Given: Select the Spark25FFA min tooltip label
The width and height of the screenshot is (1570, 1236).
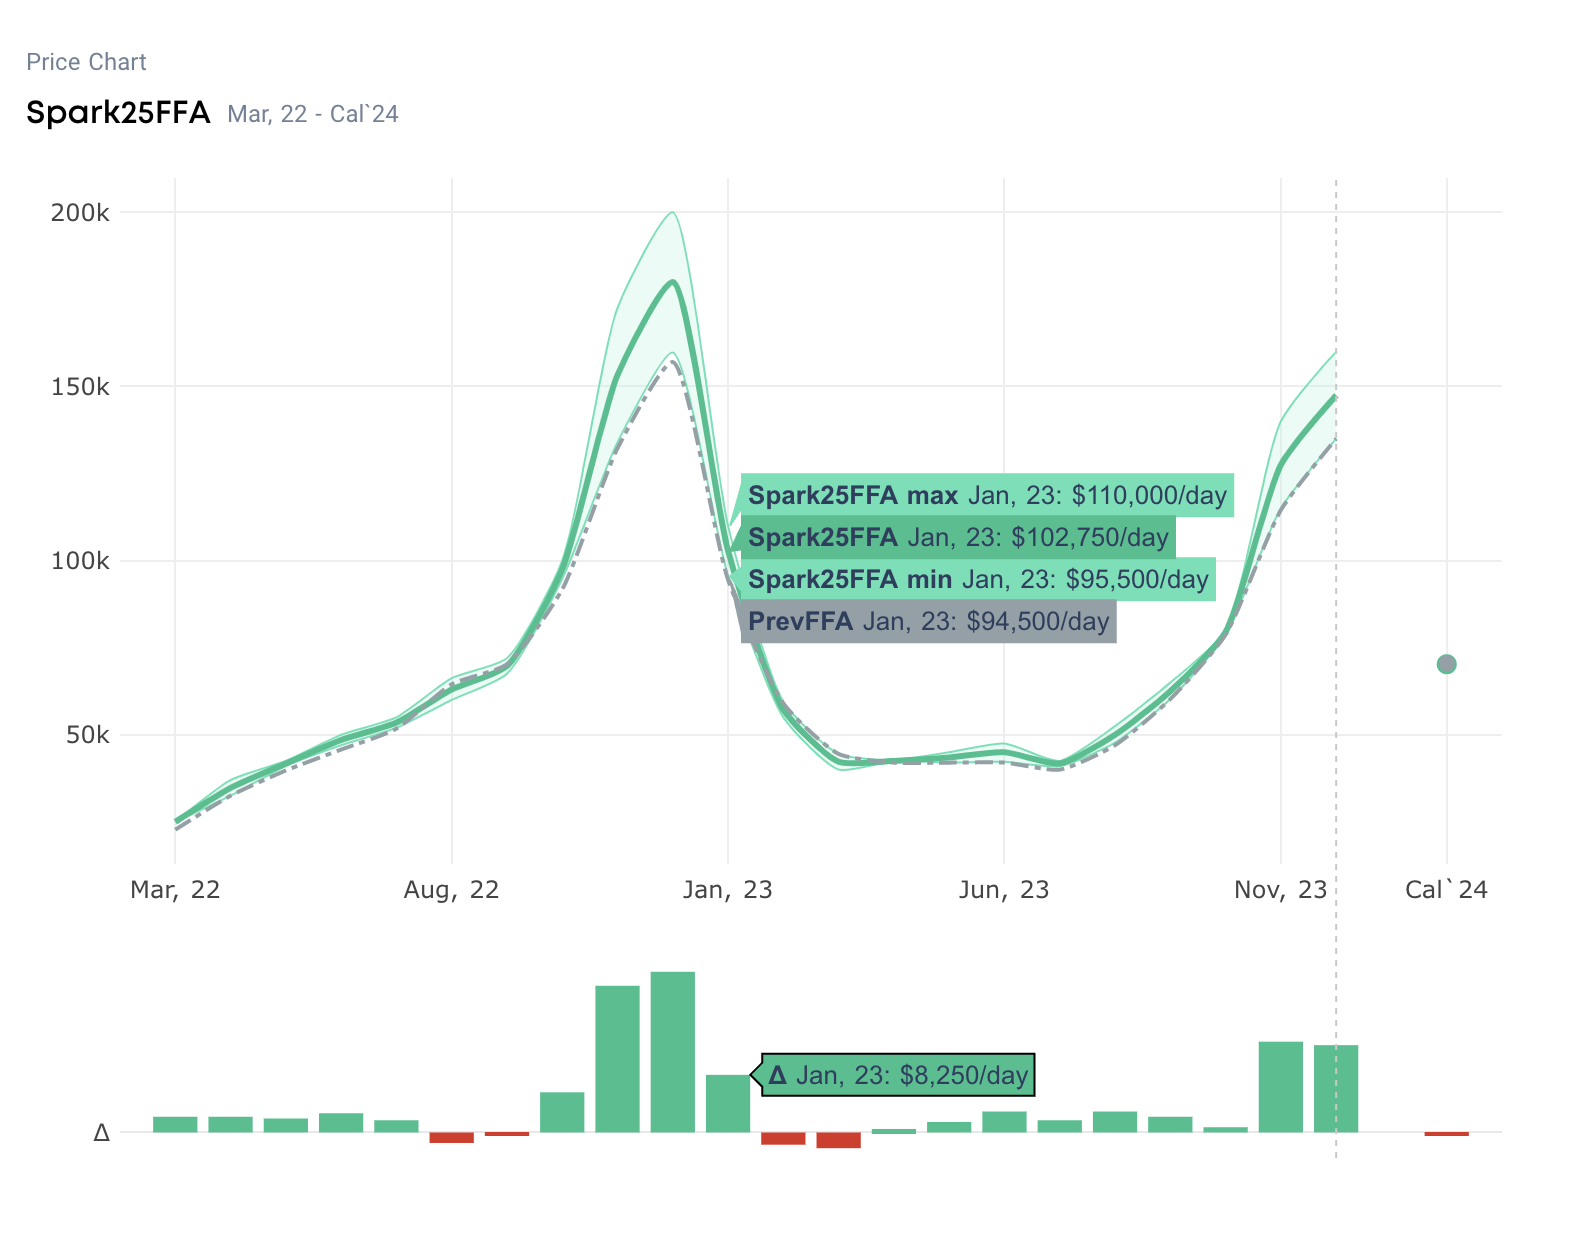Looking at the screenshot, I should tap(978, 580).
